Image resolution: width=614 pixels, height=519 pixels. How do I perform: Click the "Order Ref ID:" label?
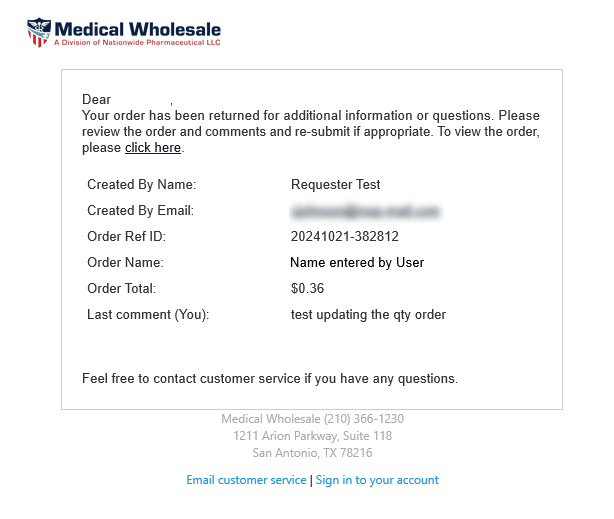[x=126, y=237]
